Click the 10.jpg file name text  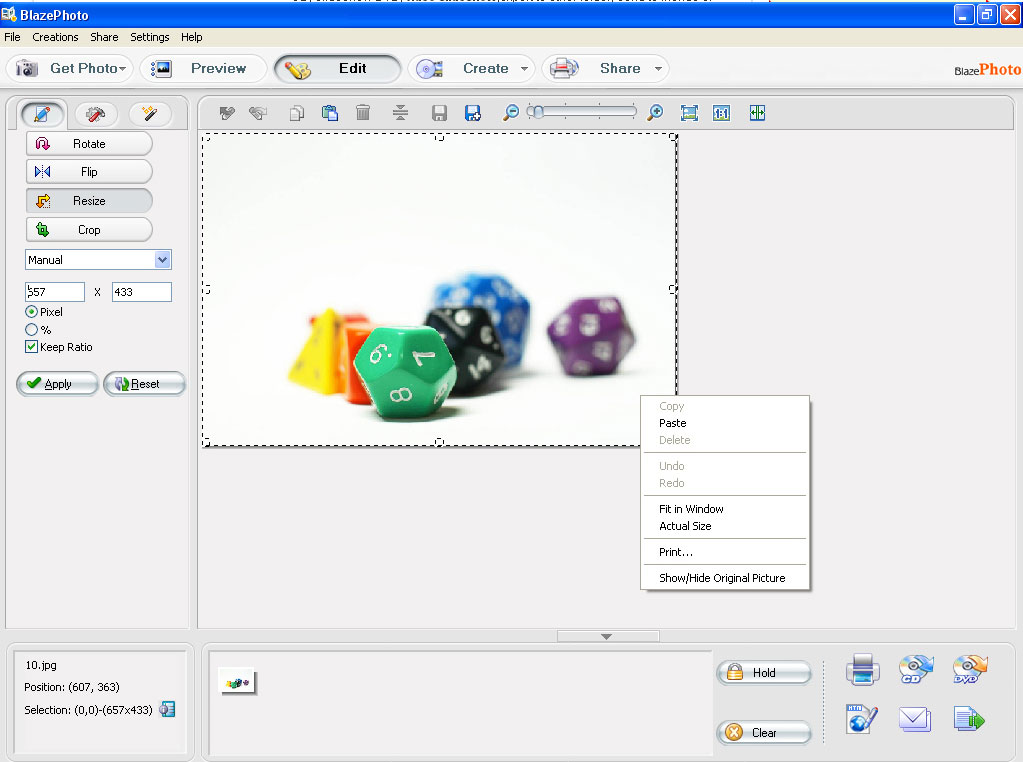point(41,665)
